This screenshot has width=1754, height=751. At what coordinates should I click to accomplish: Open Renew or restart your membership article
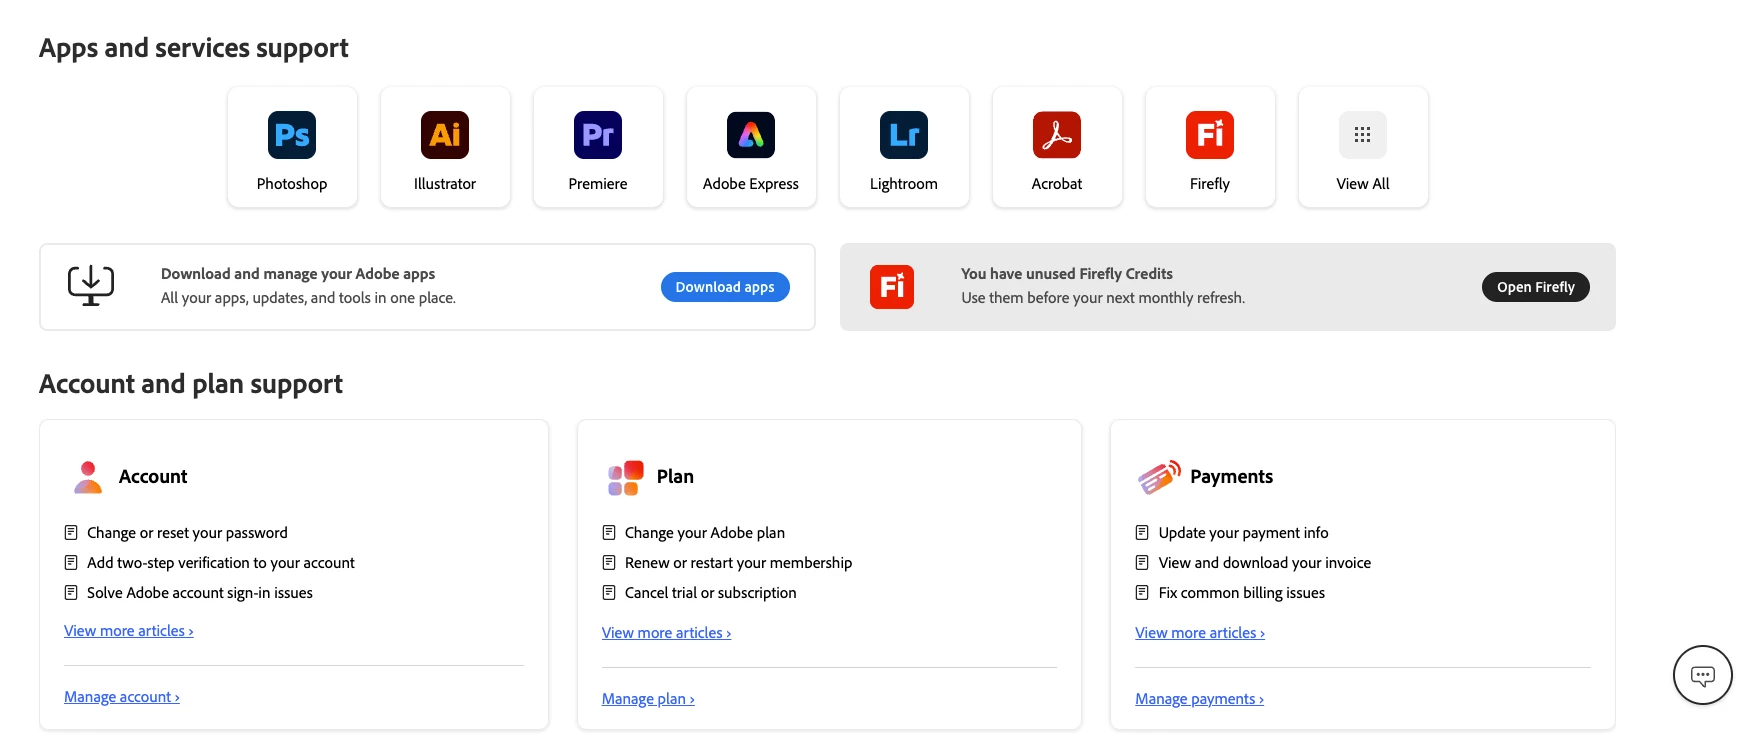click(x=739, y=563)
